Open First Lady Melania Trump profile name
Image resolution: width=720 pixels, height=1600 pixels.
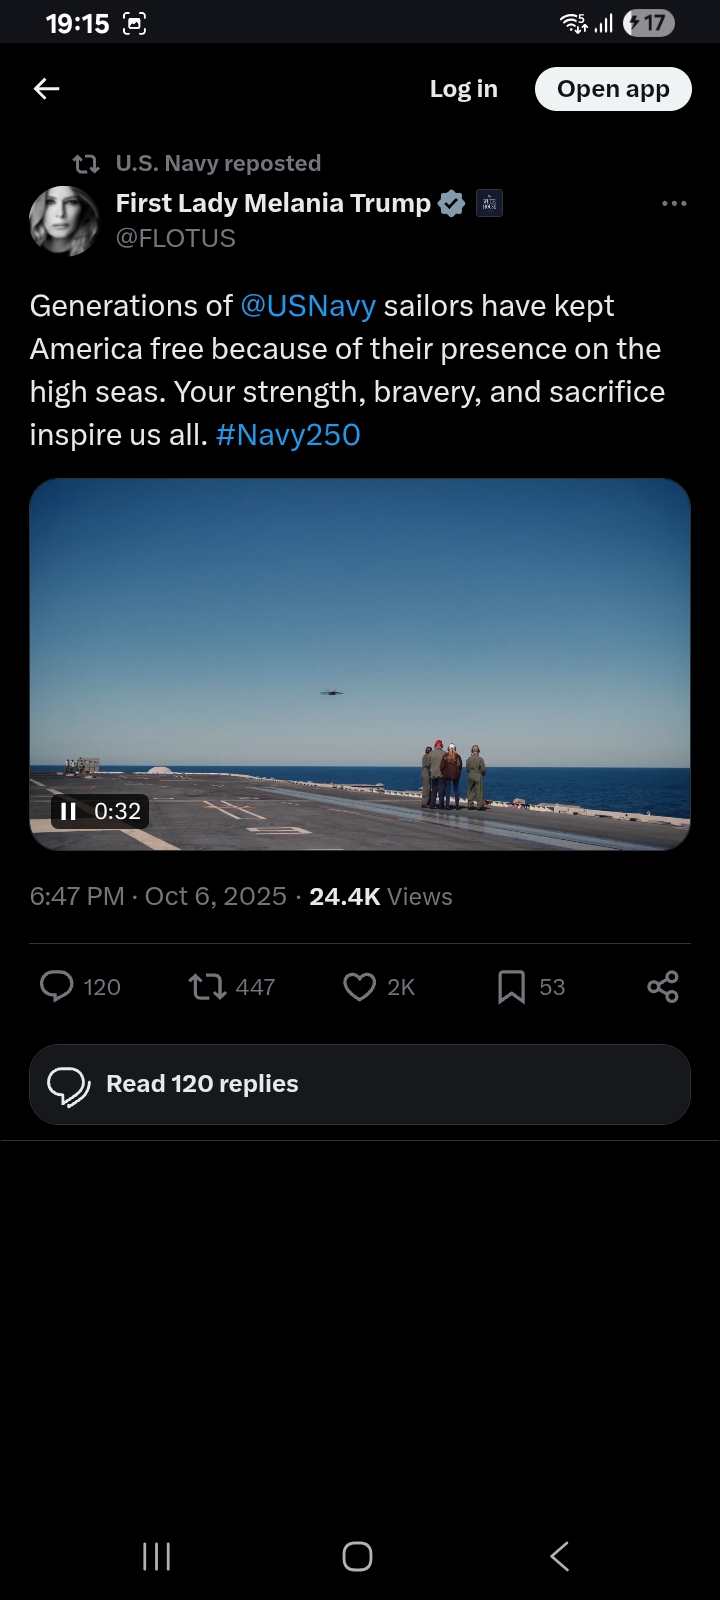(x=273, y=203)
